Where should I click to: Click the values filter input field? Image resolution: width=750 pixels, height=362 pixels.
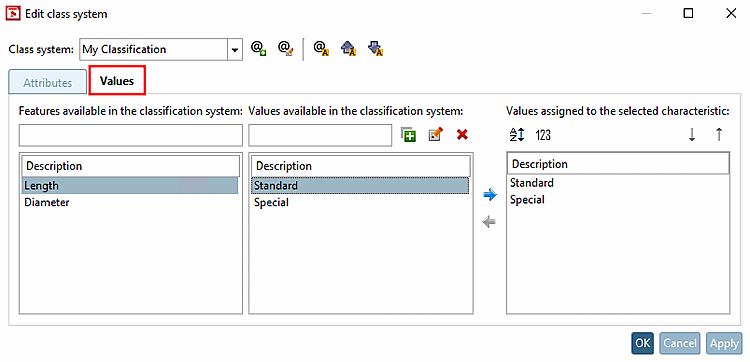pos(320,135)
